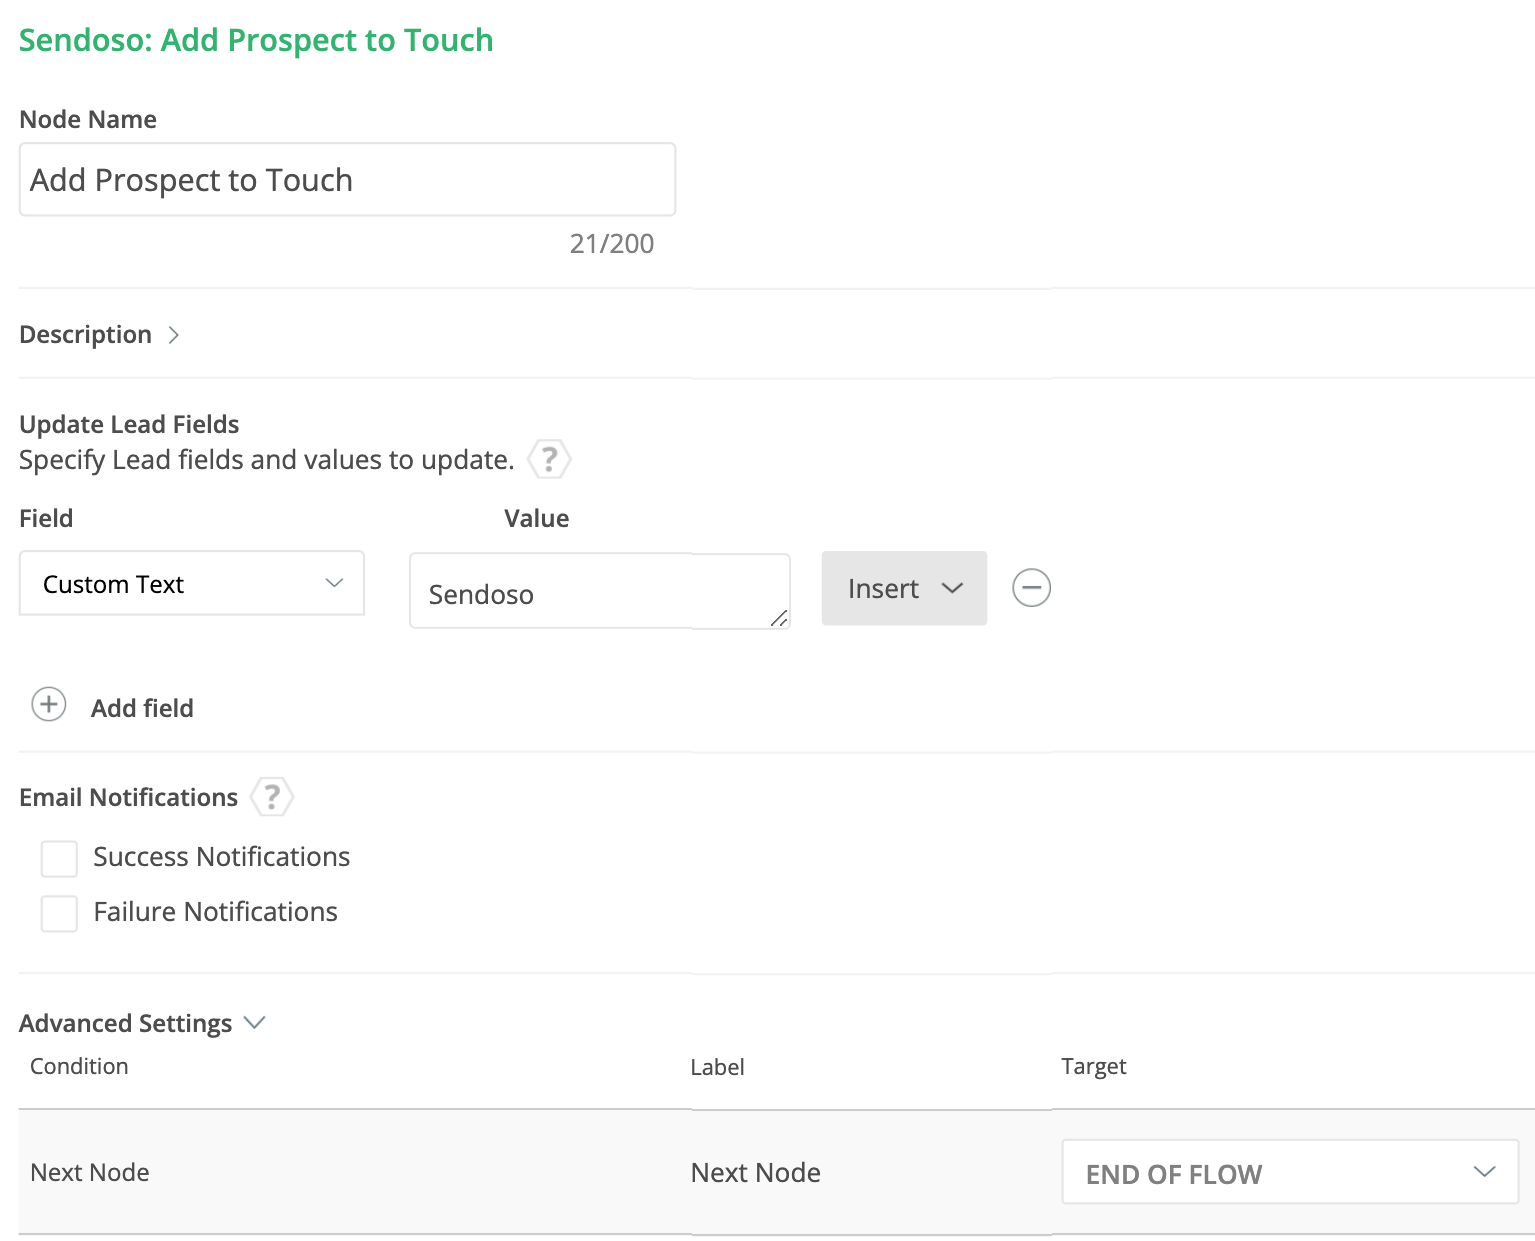Viewport: 1535px width, 1241px height.
Task: Click the help icon next to Email Notifications
Action: (x=271, y=797)
